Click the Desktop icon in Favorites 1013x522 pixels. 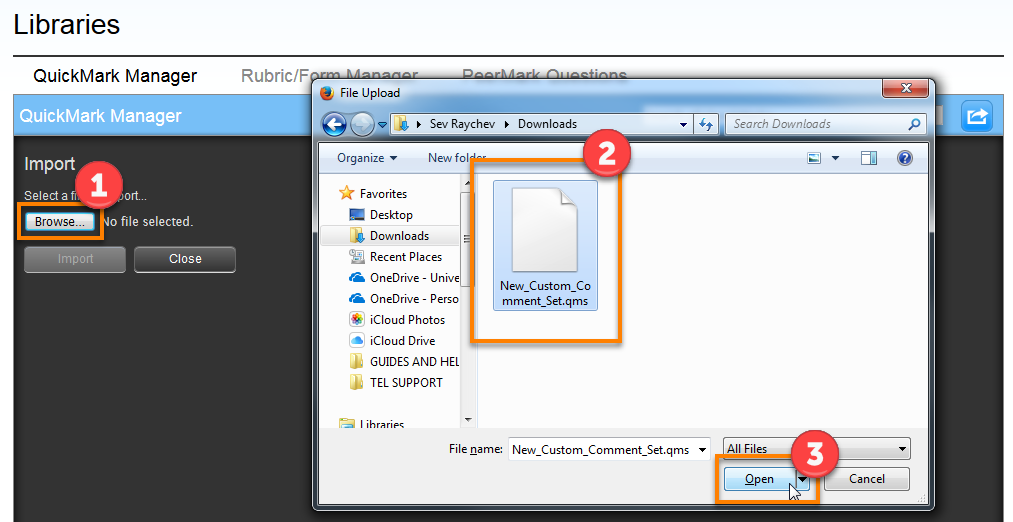click(x=357, y=214)
